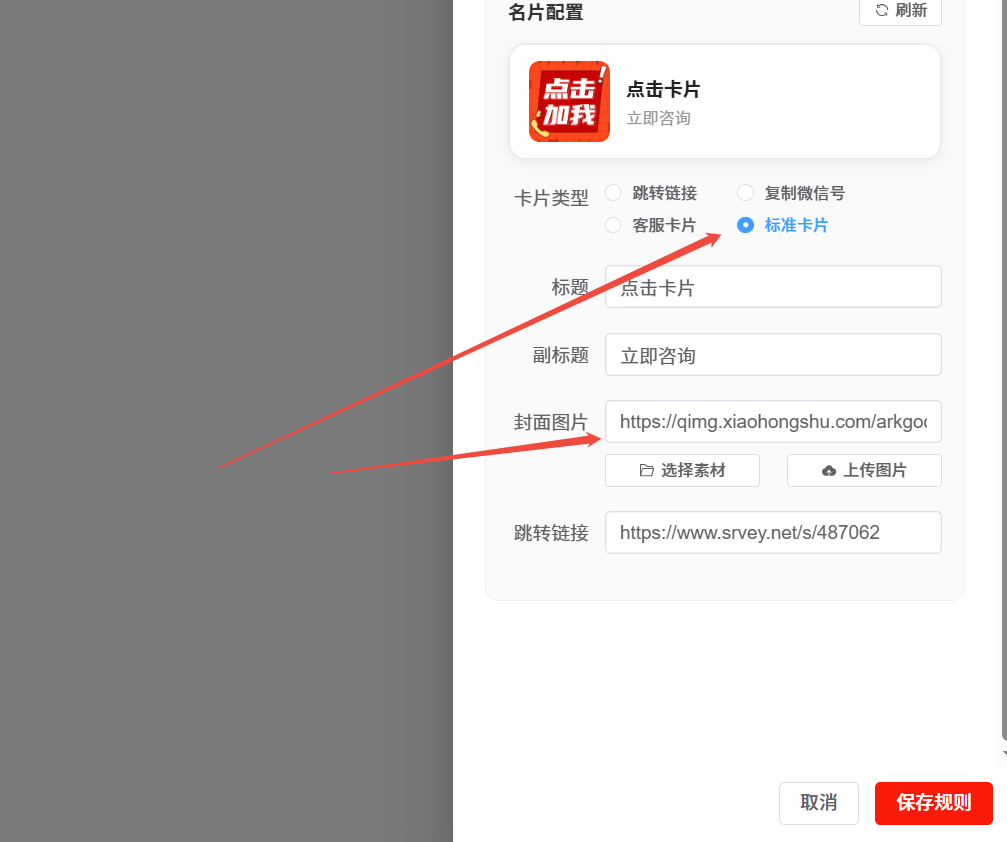This screenshot has height=842, width=1007.
Task: Click the 副标题 input containing 立即咨询
Action: click(773, 355)
